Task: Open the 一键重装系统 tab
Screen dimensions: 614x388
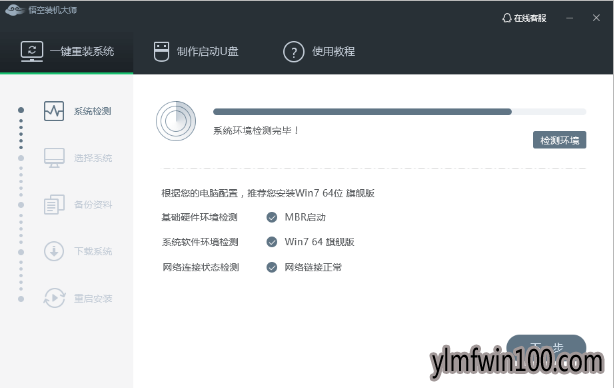Action: [x=67, y=52]
